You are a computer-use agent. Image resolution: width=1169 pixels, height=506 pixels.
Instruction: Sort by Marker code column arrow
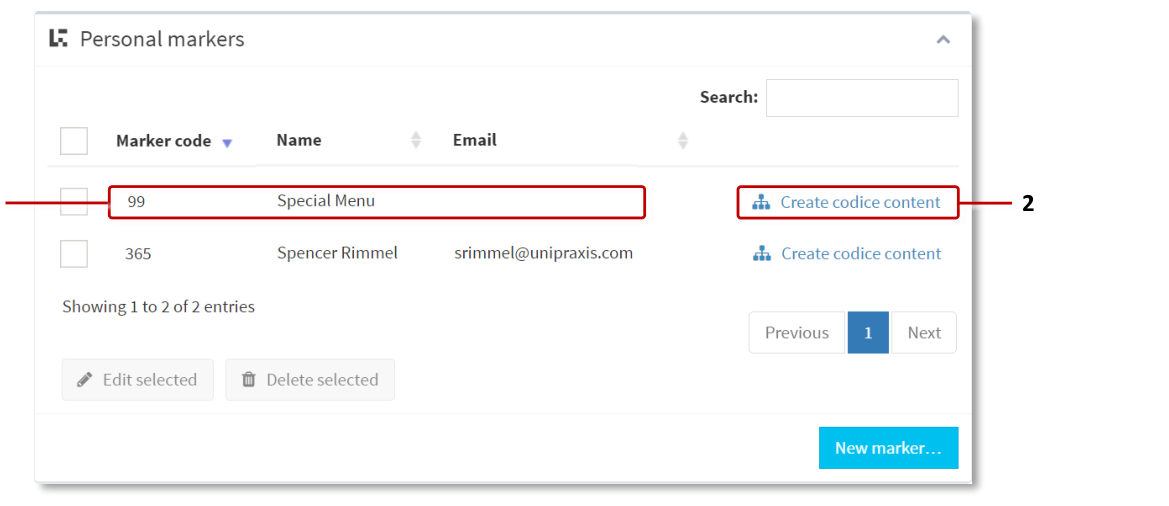click(x=227, y=143)
